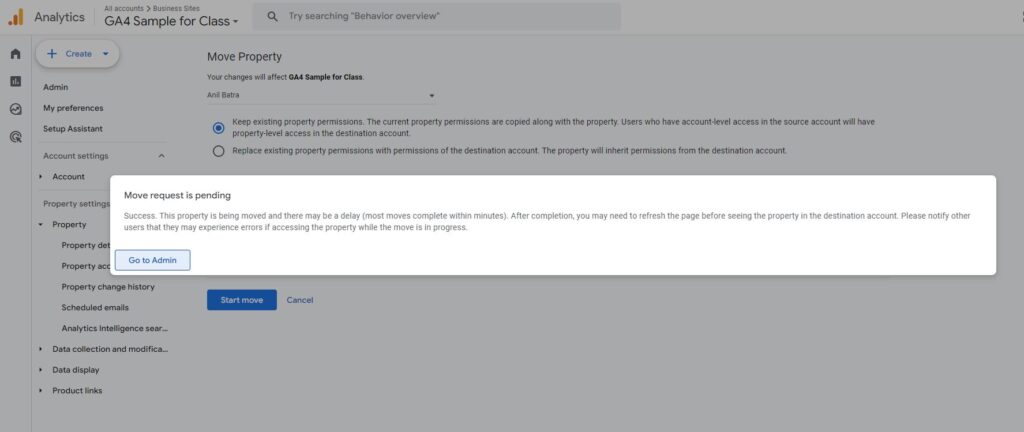Focus the search input field
The image size is (1024, 432).
coord(440,16)
